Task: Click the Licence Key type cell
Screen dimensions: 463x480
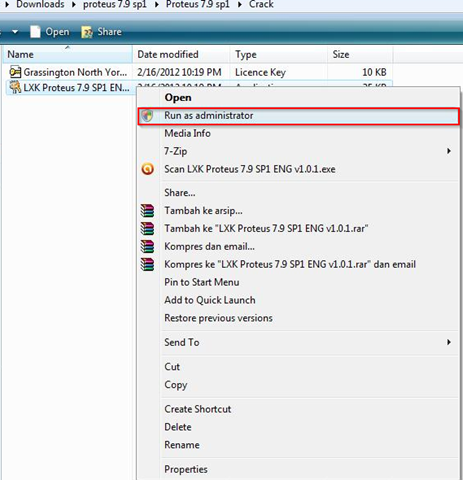Action: click(260, 72)
